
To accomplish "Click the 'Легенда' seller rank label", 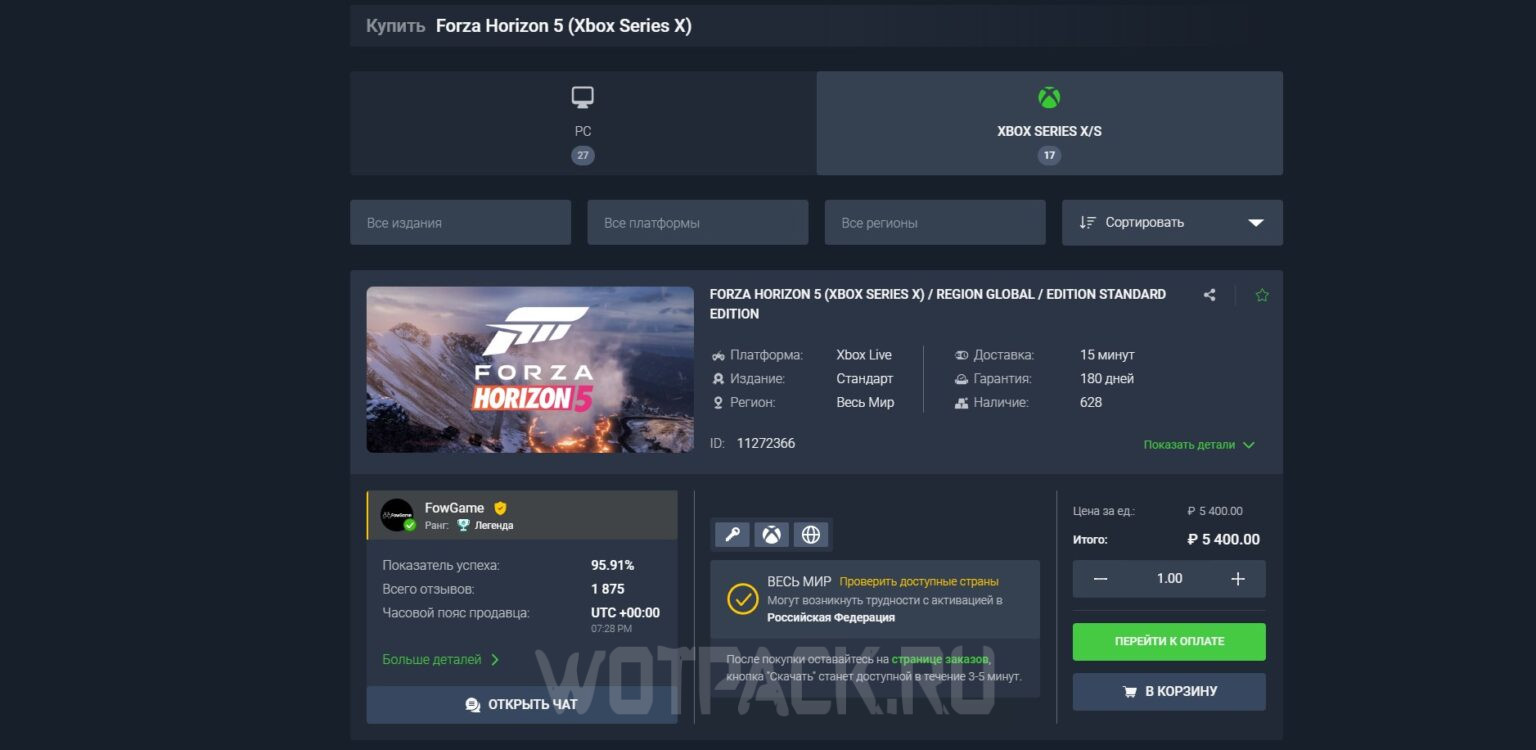I will click(x=494, y=526).
